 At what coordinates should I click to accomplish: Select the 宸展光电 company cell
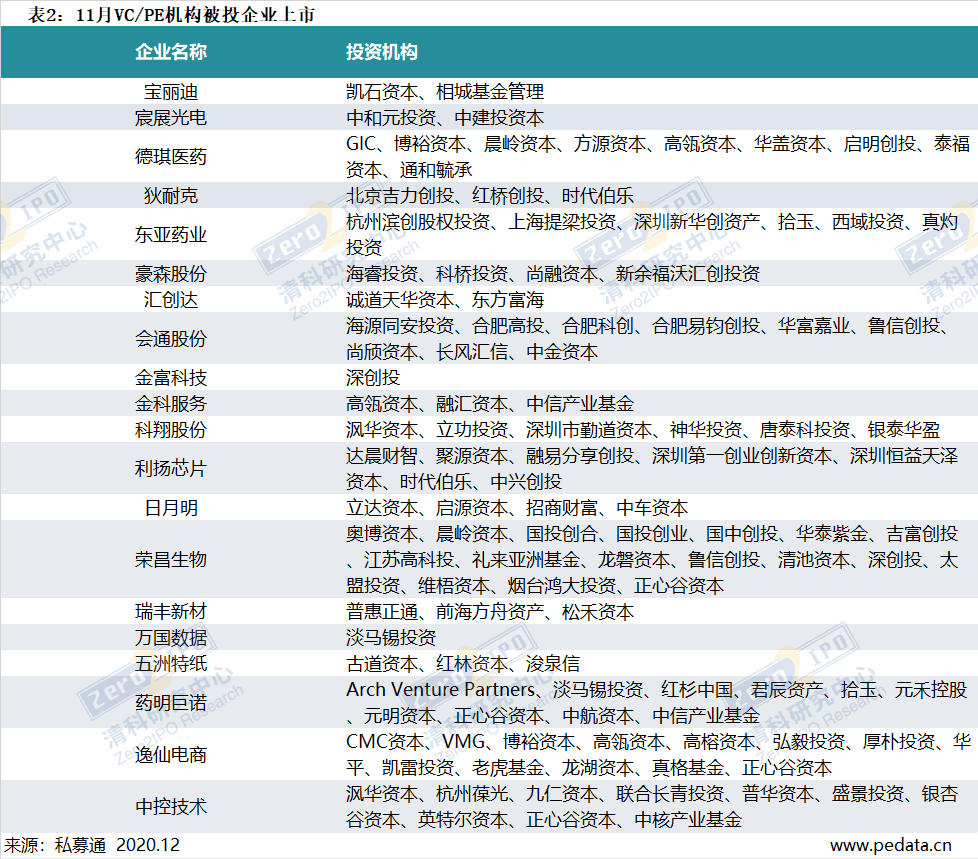pos(171,118)
